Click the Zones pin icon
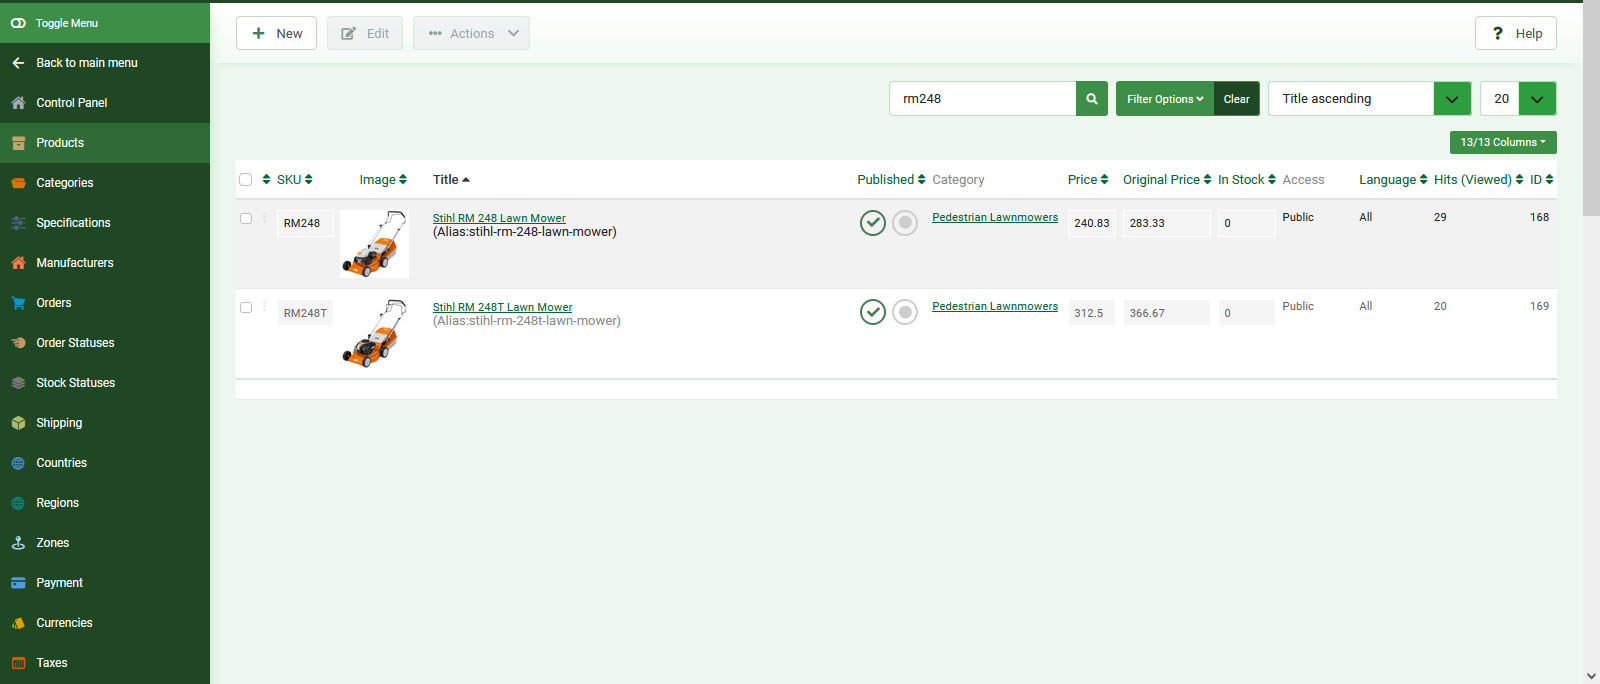 (x=18, y=543)
